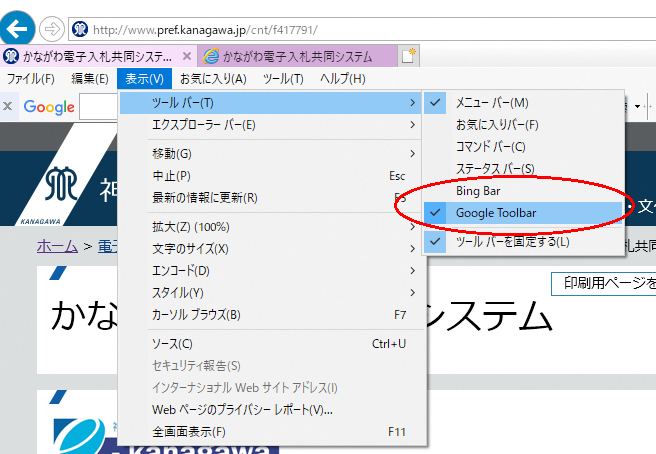Image resolution: width=656 pixels, height=454 pixels.
Task: Open a new tab with blank tab button
Action: coord(408,56)
